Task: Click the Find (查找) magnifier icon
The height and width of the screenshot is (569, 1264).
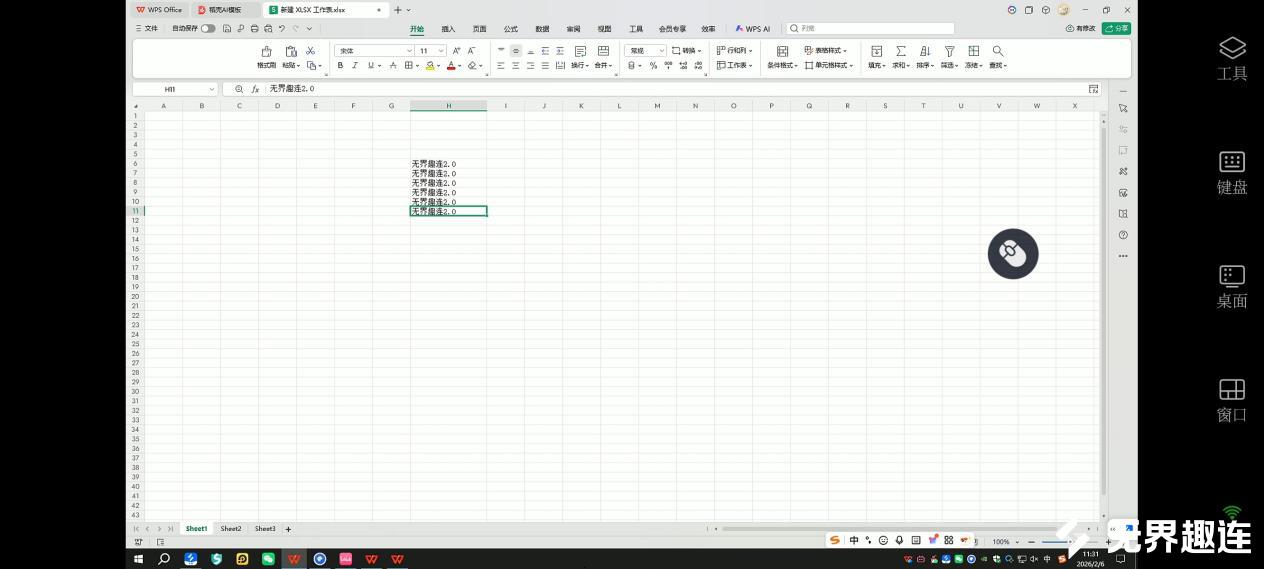Action: coord(997,51)
